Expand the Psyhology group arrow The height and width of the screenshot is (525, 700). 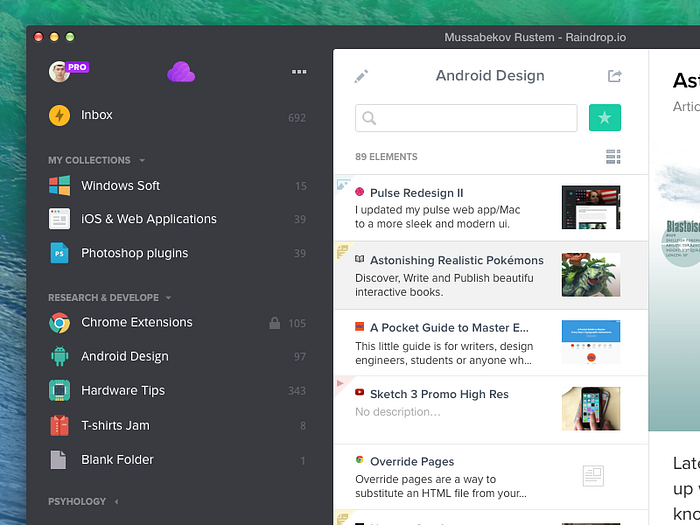pyautogui.click(x=117, y=502)
